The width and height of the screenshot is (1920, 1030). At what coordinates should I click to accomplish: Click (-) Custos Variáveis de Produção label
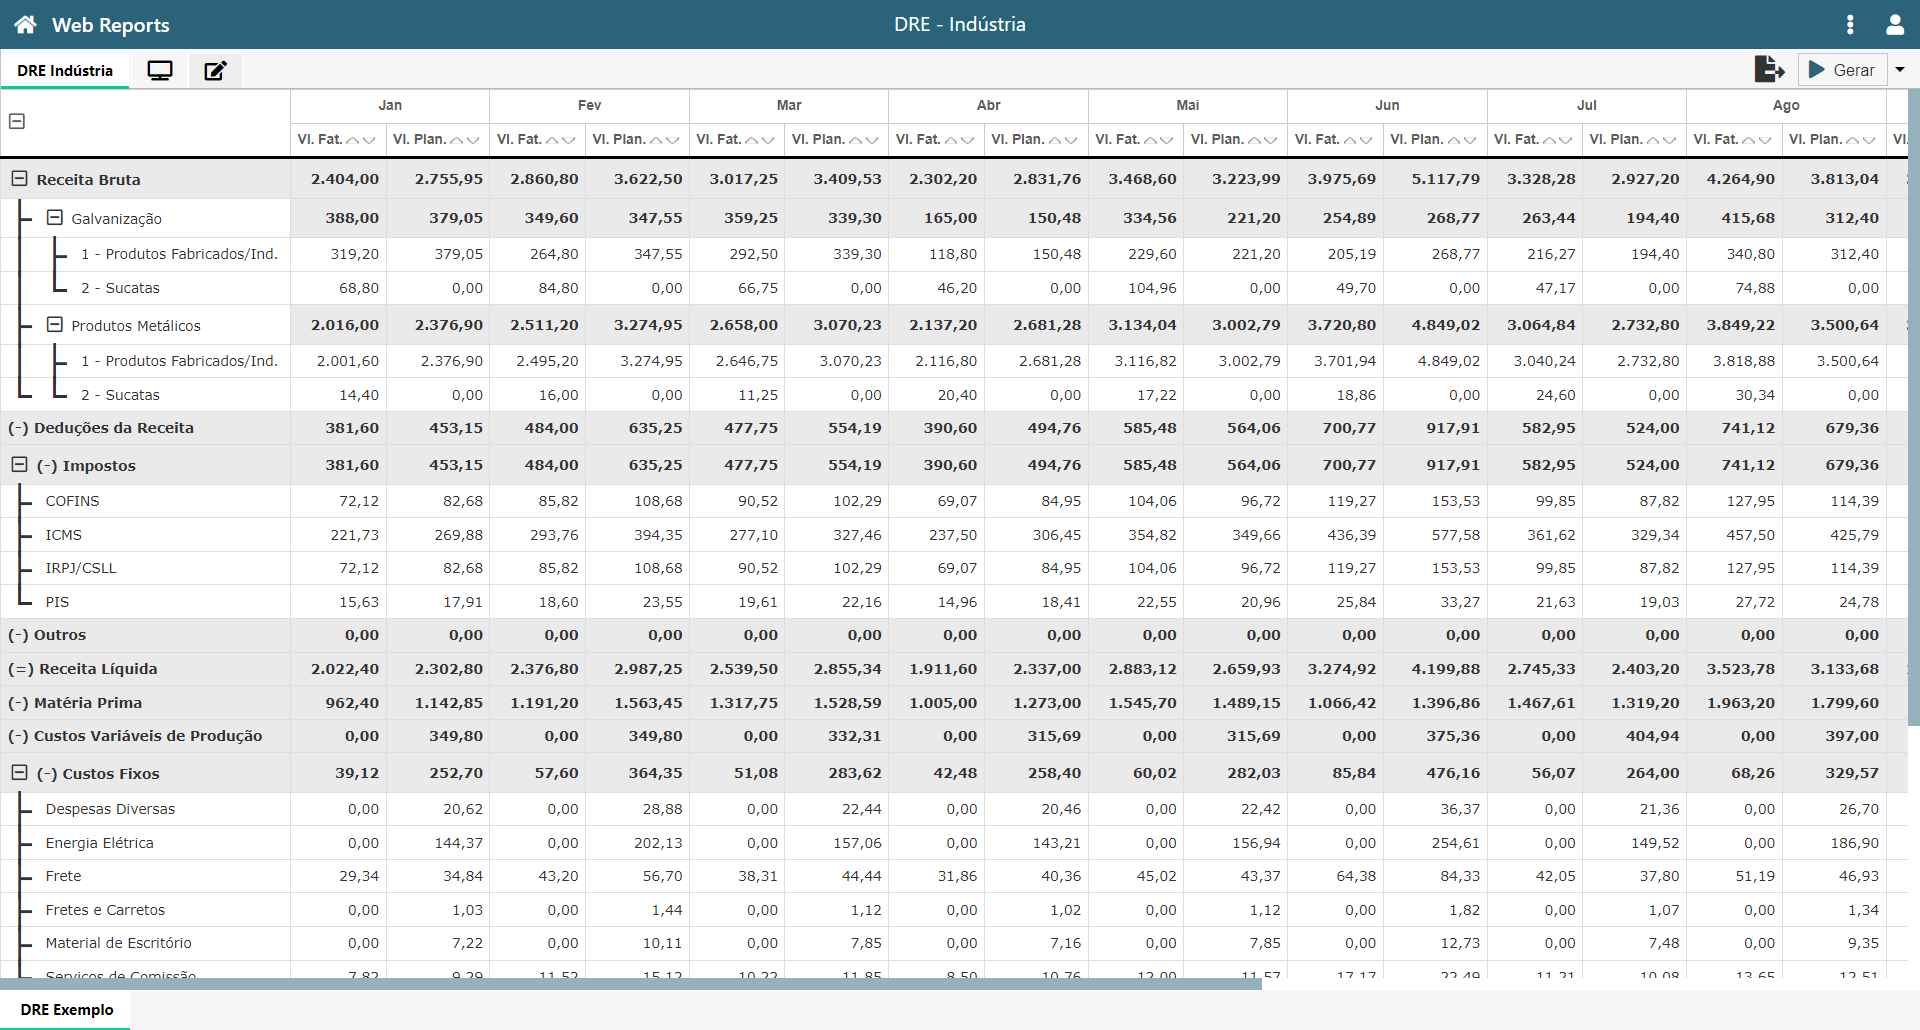pyautogui.click(x=135, y=736)
